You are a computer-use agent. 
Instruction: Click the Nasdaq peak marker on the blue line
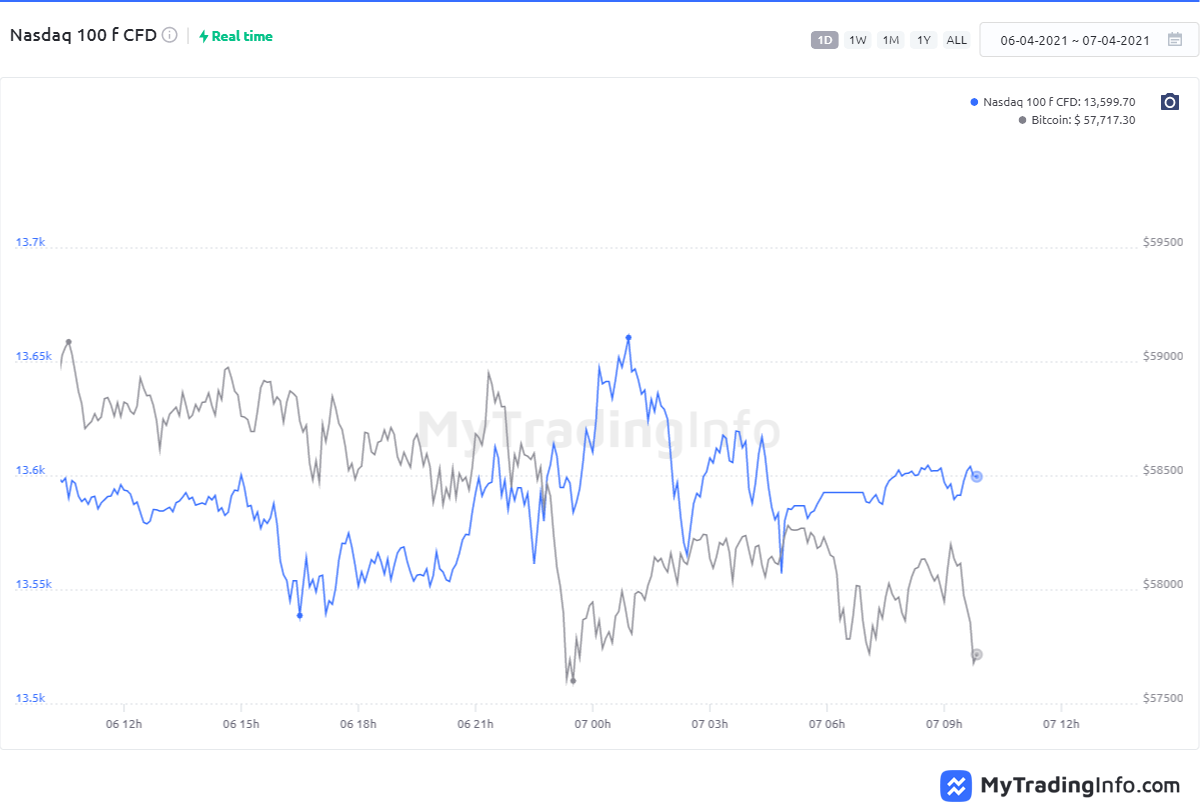click(x=628, y=337)
